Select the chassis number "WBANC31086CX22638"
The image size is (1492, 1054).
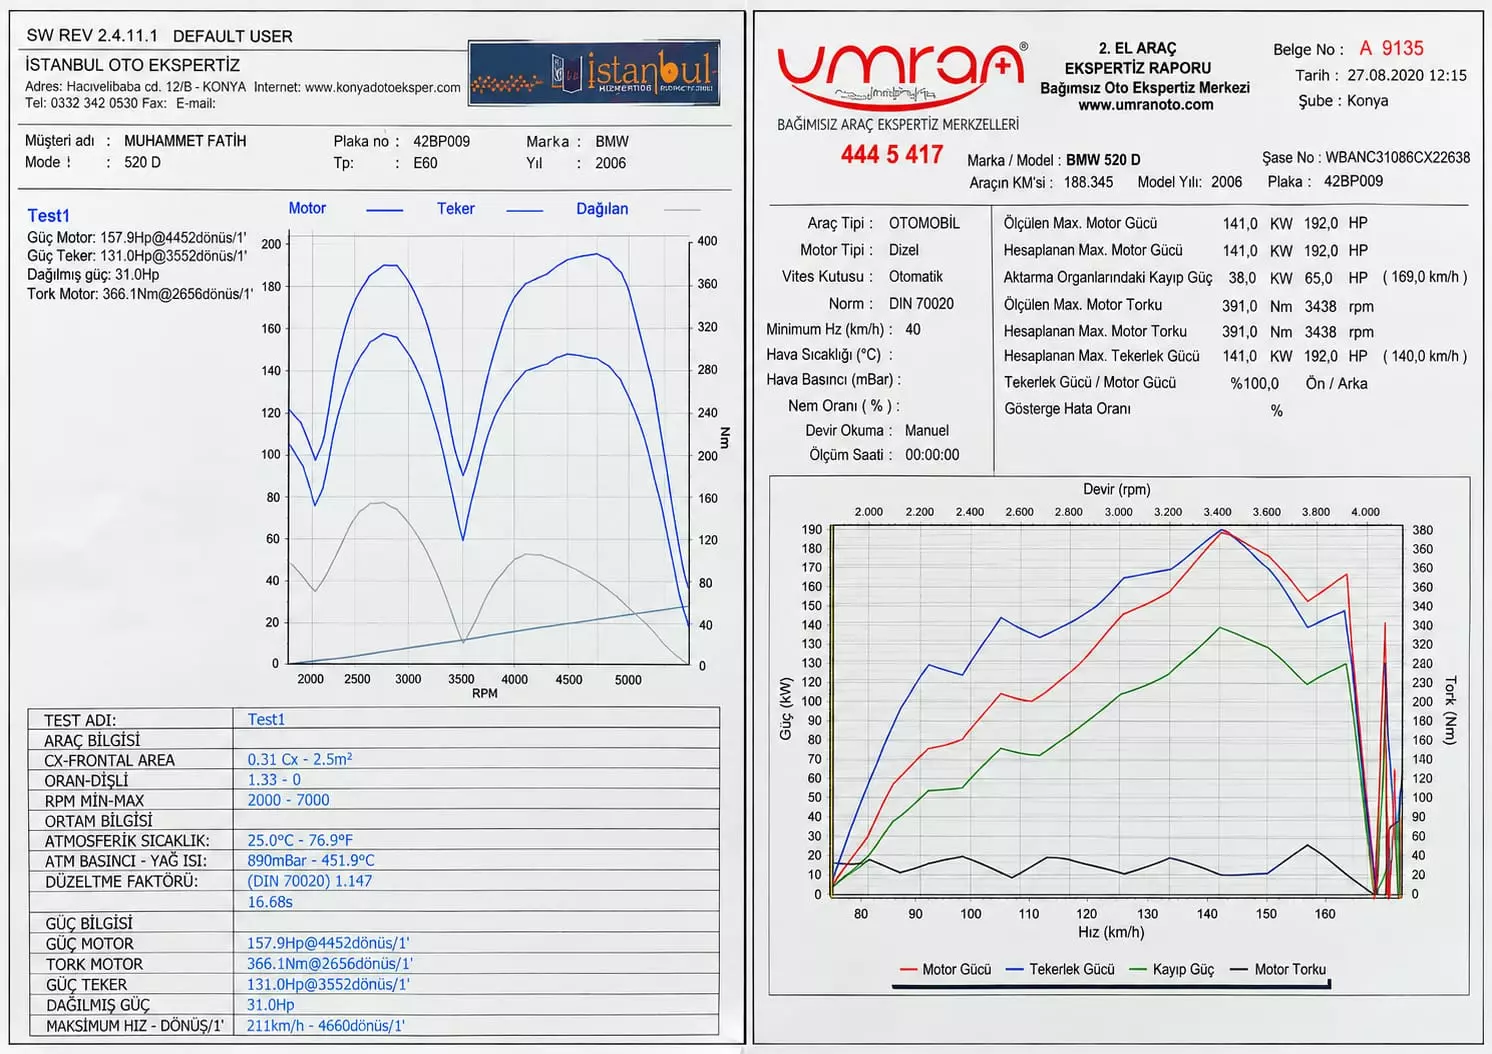coord(1398,157)
